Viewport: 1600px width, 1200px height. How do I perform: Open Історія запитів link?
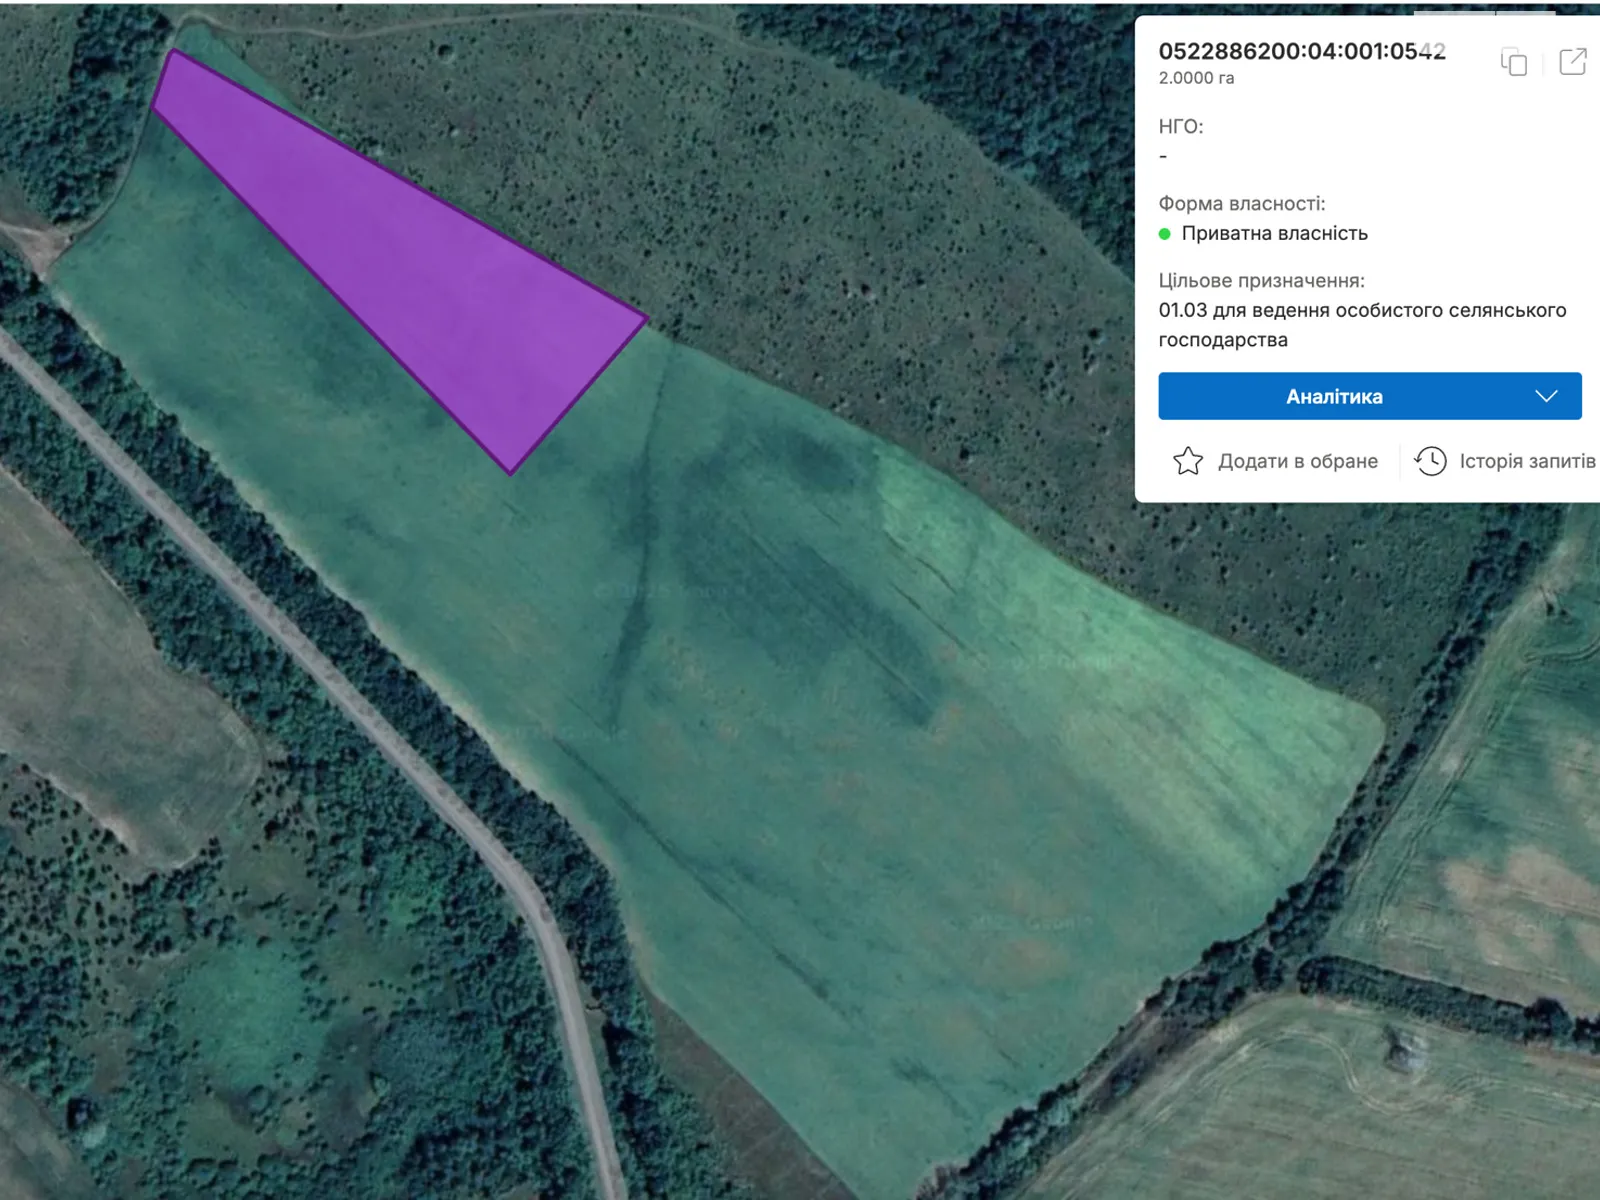1526,461
